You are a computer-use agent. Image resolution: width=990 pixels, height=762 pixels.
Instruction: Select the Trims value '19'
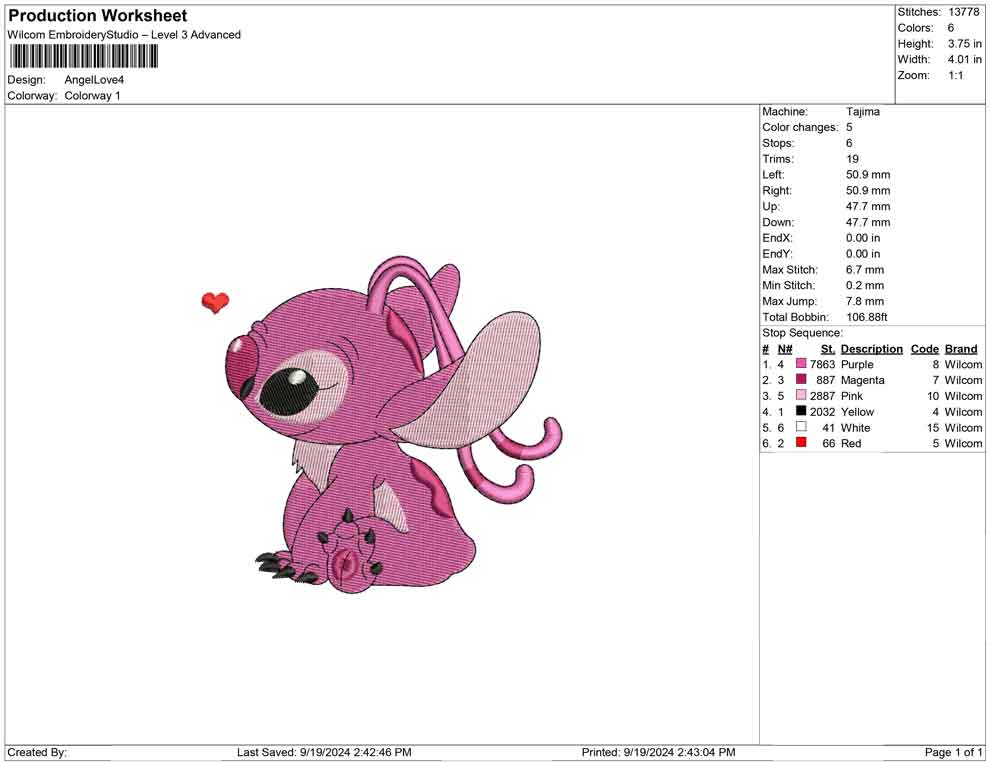click(x=852, y=159)
